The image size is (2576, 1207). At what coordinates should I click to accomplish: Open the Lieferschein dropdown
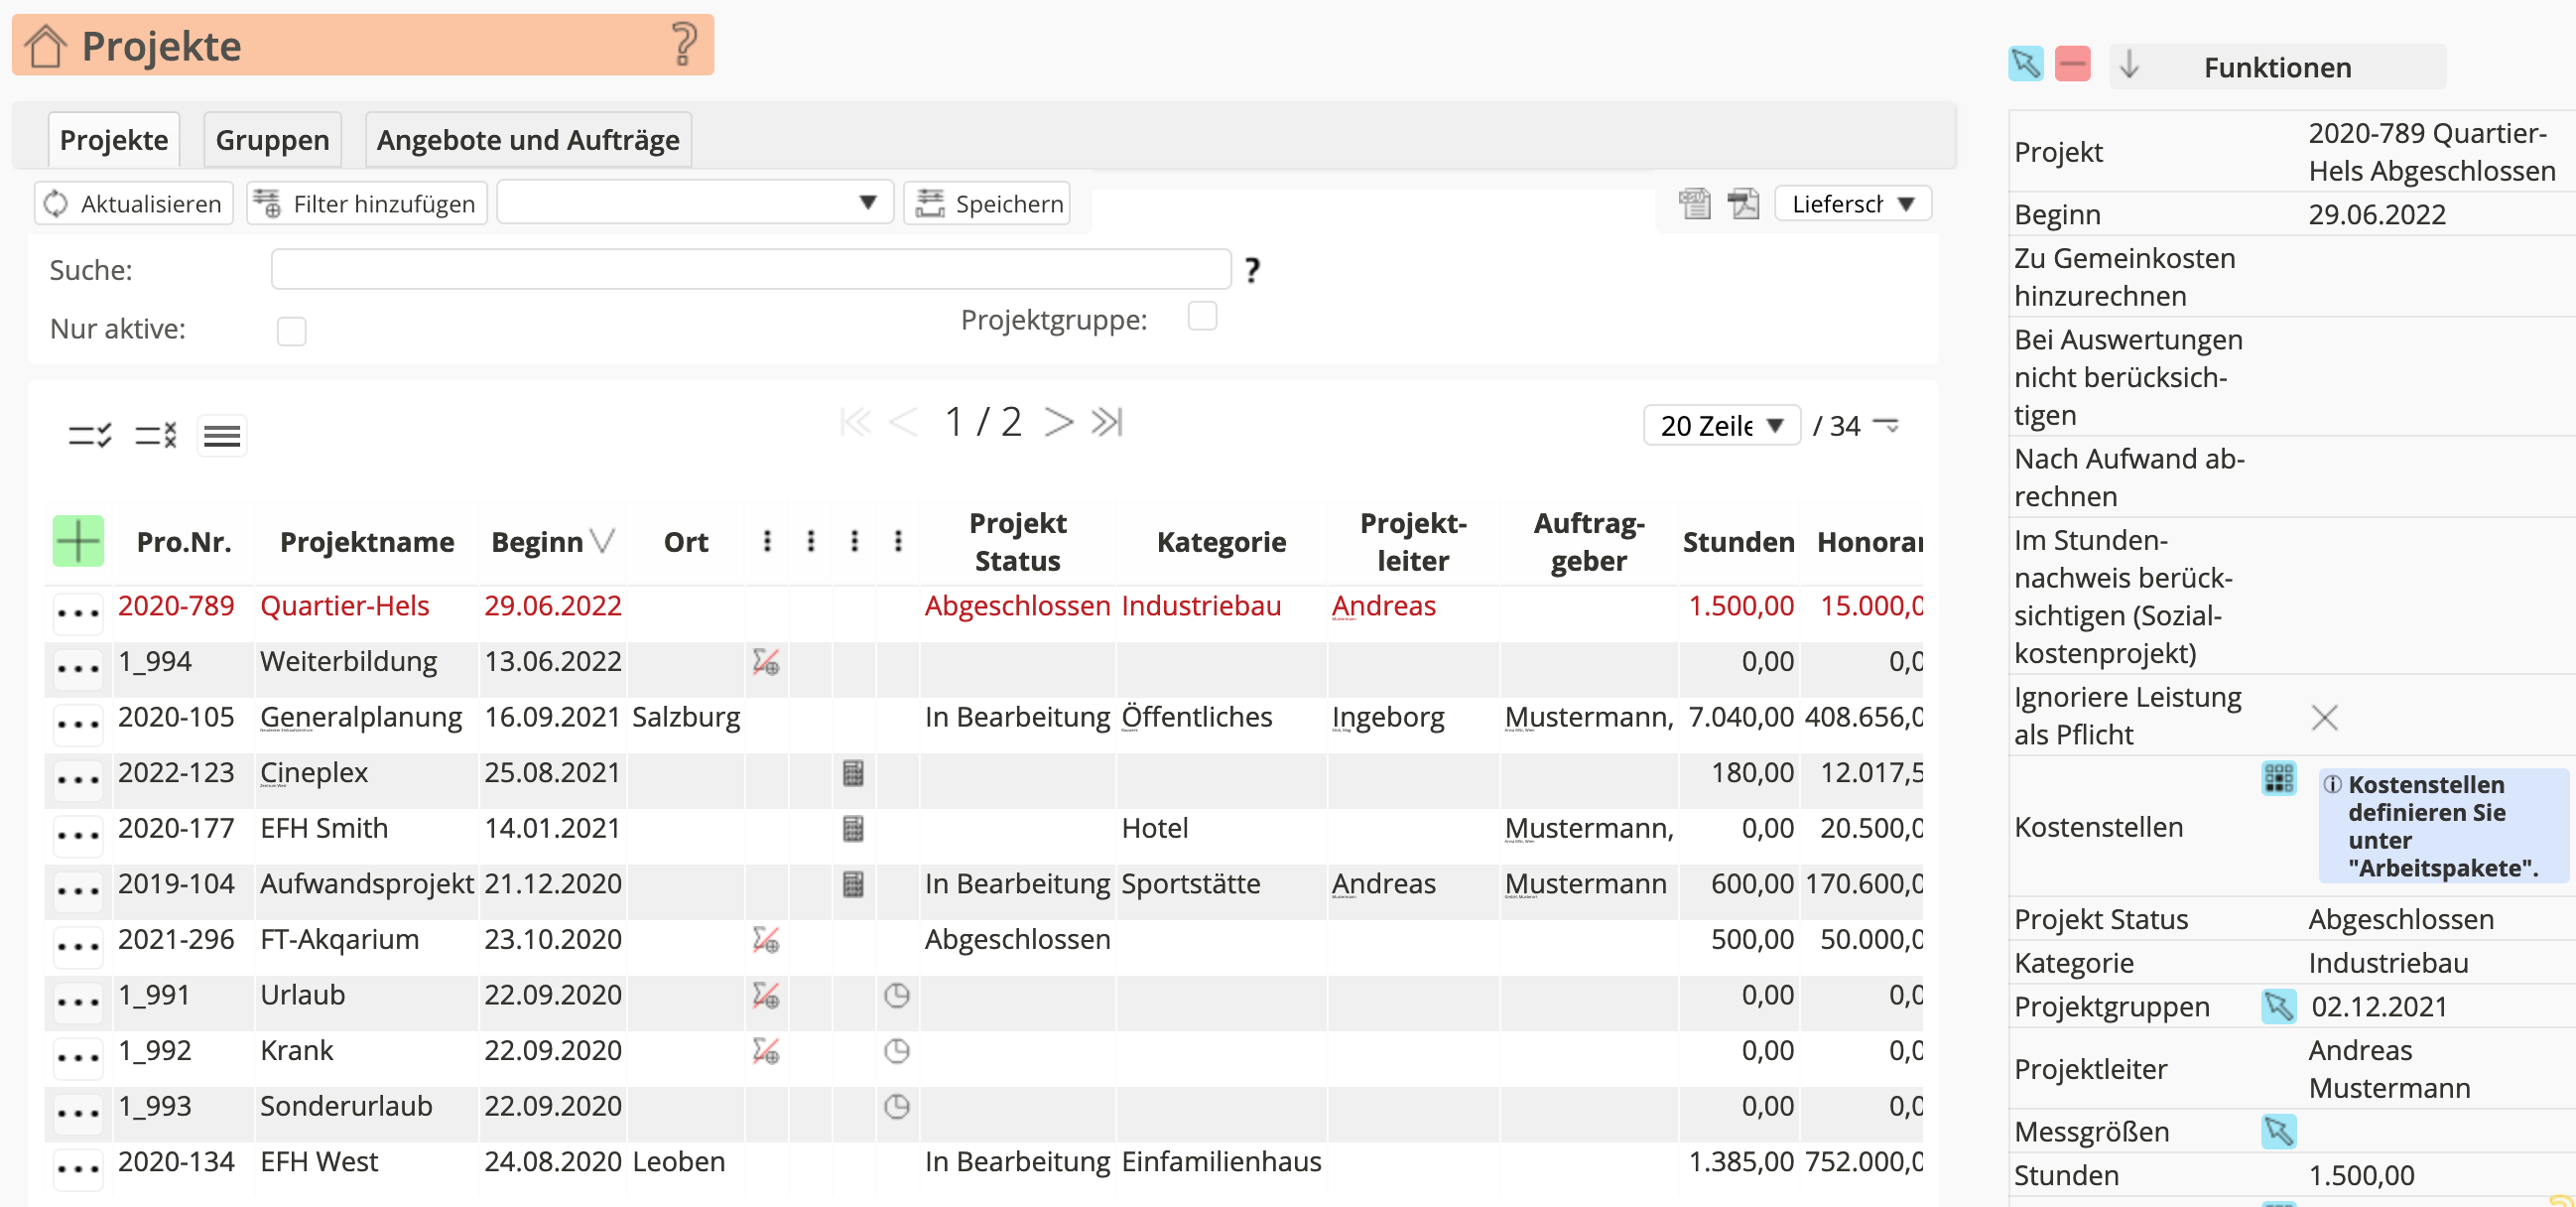(1852, 204)
